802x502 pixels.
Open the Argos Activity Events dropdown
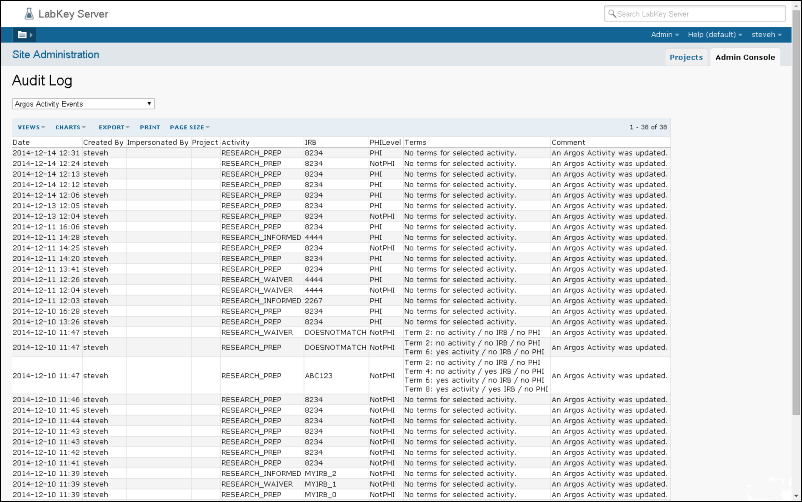(83, 104)
